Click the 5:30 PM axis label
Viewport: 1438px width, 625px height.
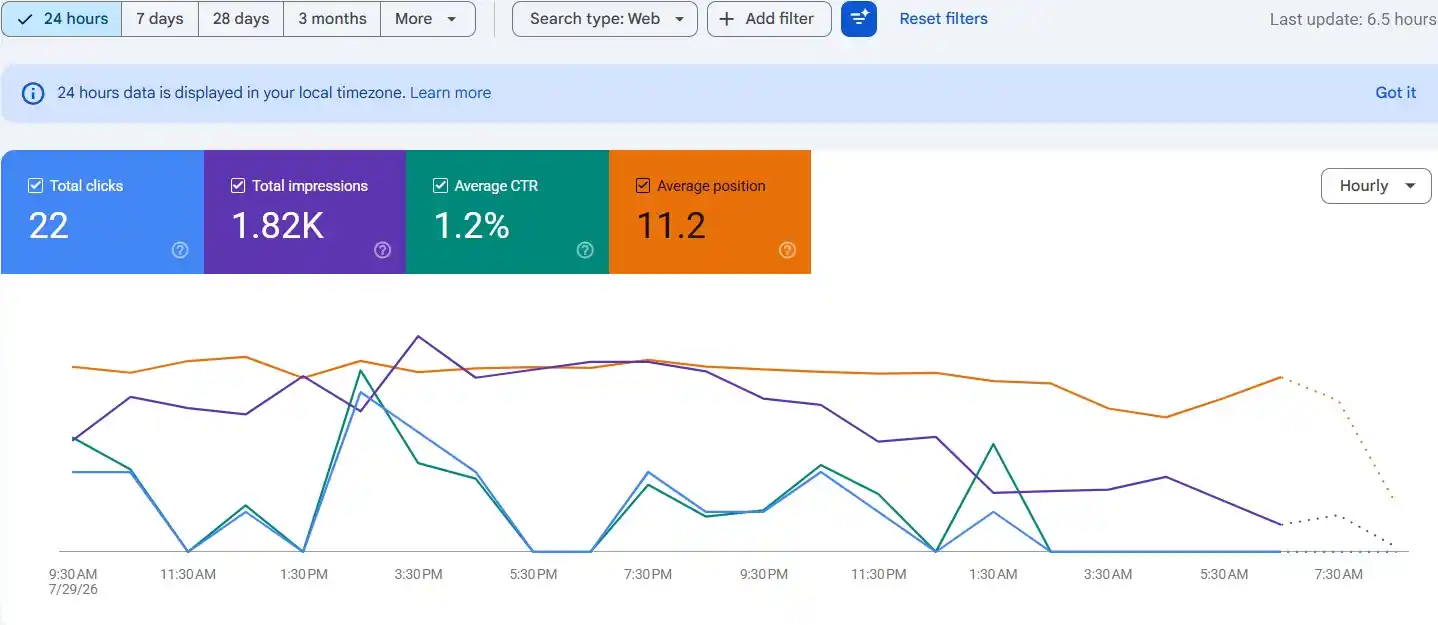pyautogui.click(x=533, y=574)
